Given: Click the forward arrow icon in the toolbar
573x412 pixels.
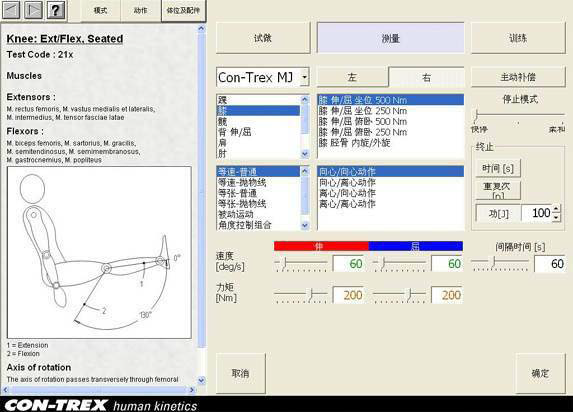Looking at the screenshot, I should click(33, 10).
